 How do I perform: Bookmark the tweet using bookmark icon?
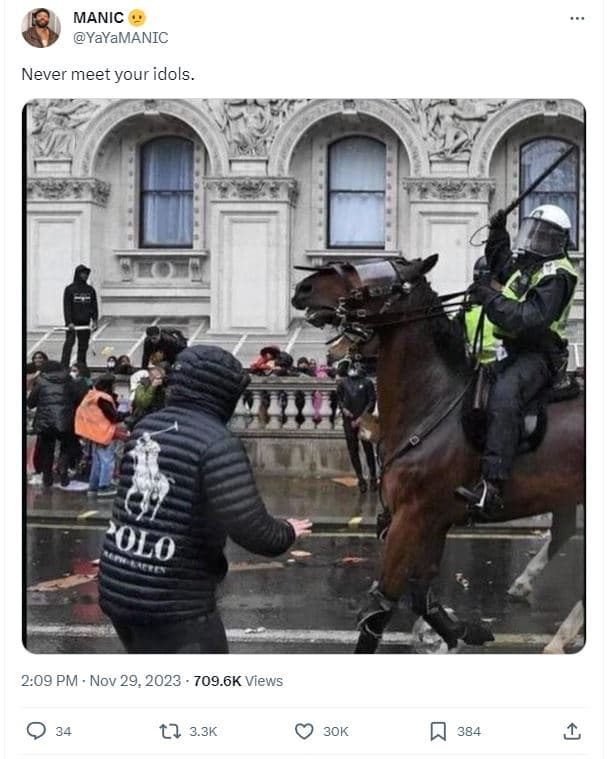(438, 731)
